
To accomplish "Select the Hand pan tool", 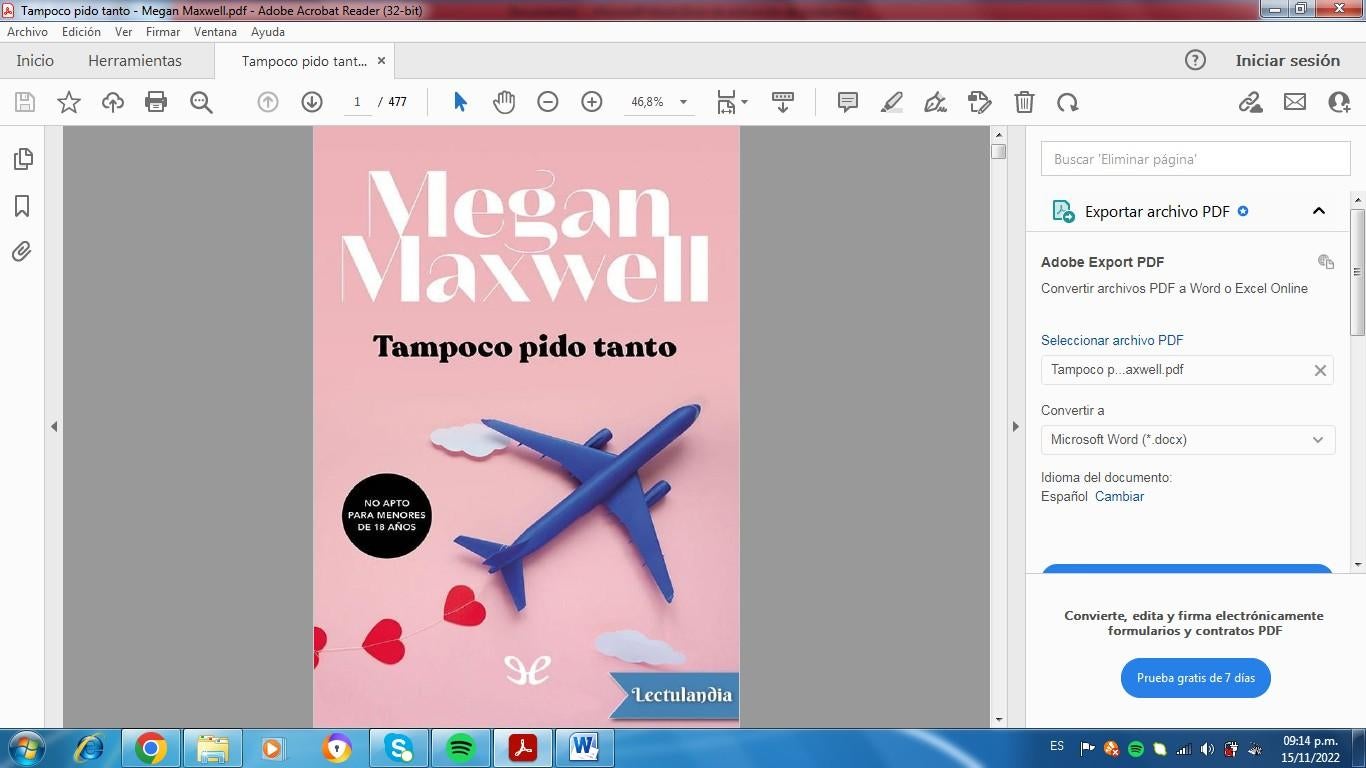I will [504, 102].
